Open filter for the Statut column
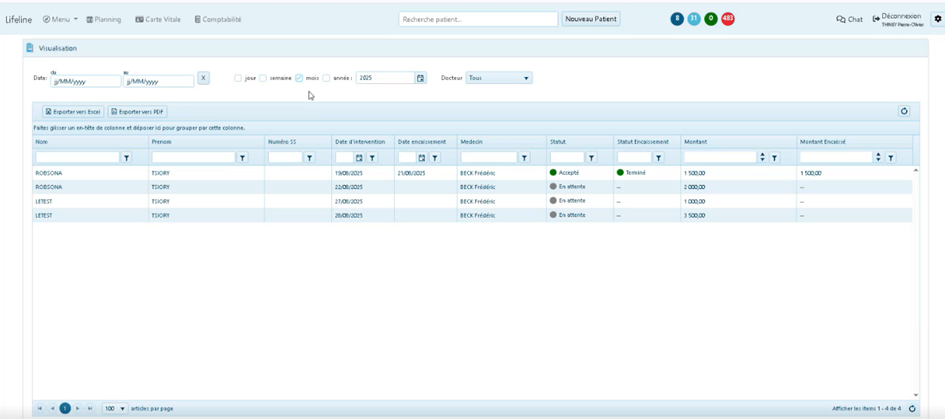 592,157
